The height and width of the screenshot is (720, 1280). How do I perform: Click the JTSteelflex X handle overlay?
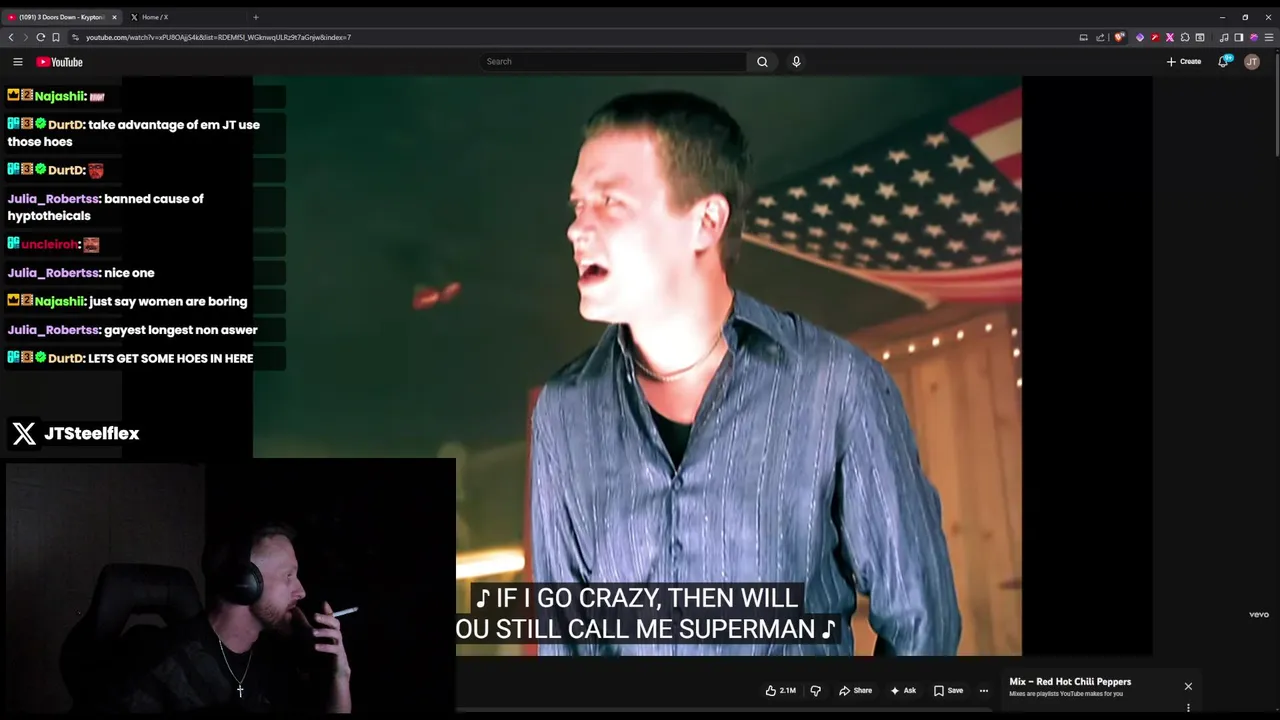pyautogui.click(x=75, y=433)
